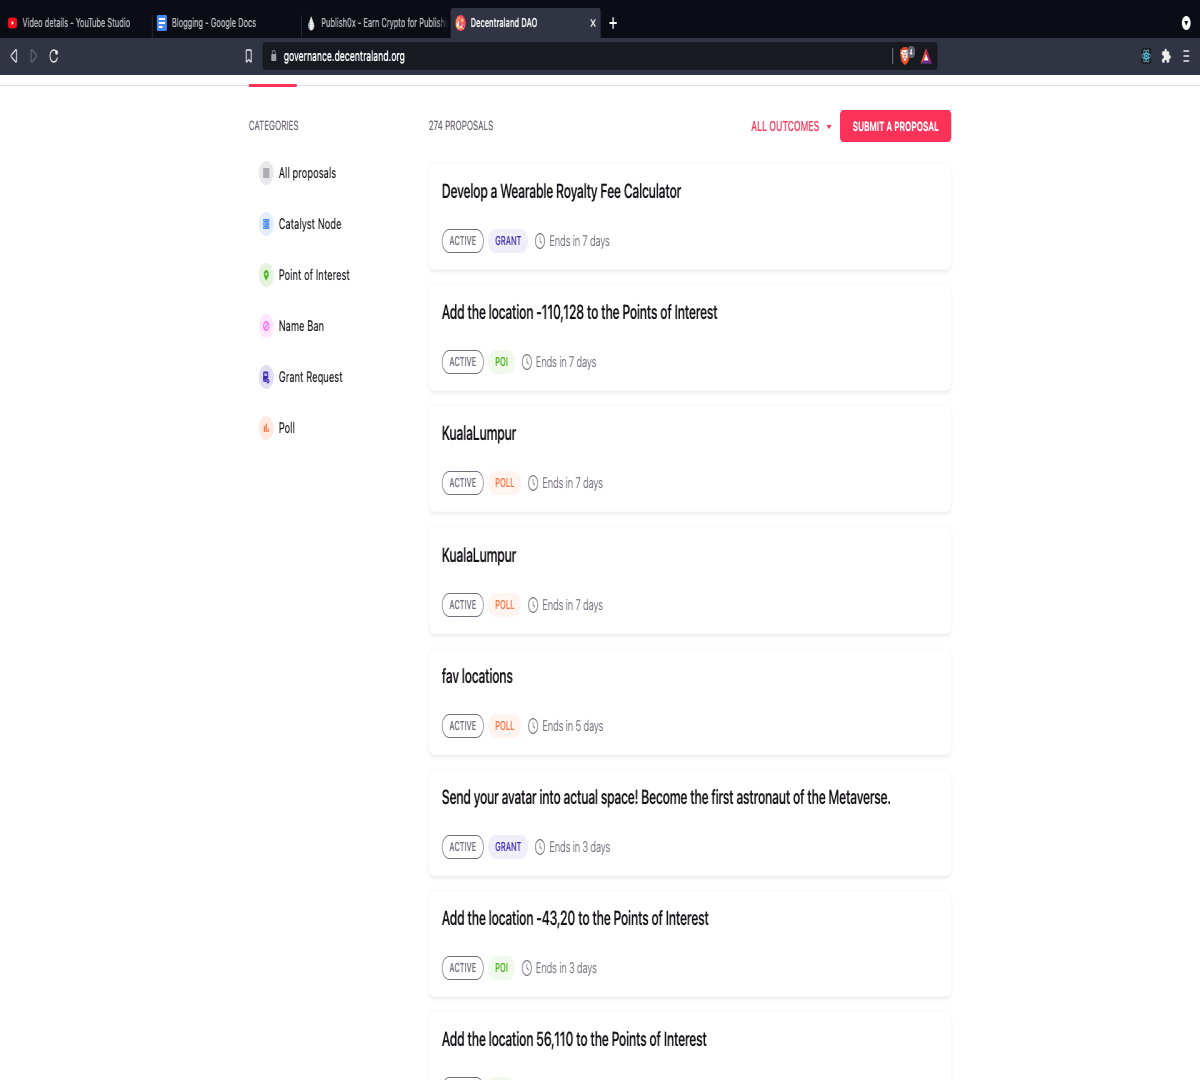Image resolution: width=1200 pixels, height=1080 pixels.
Task: Click the All proposals category icon
Action: coord(266,173)
